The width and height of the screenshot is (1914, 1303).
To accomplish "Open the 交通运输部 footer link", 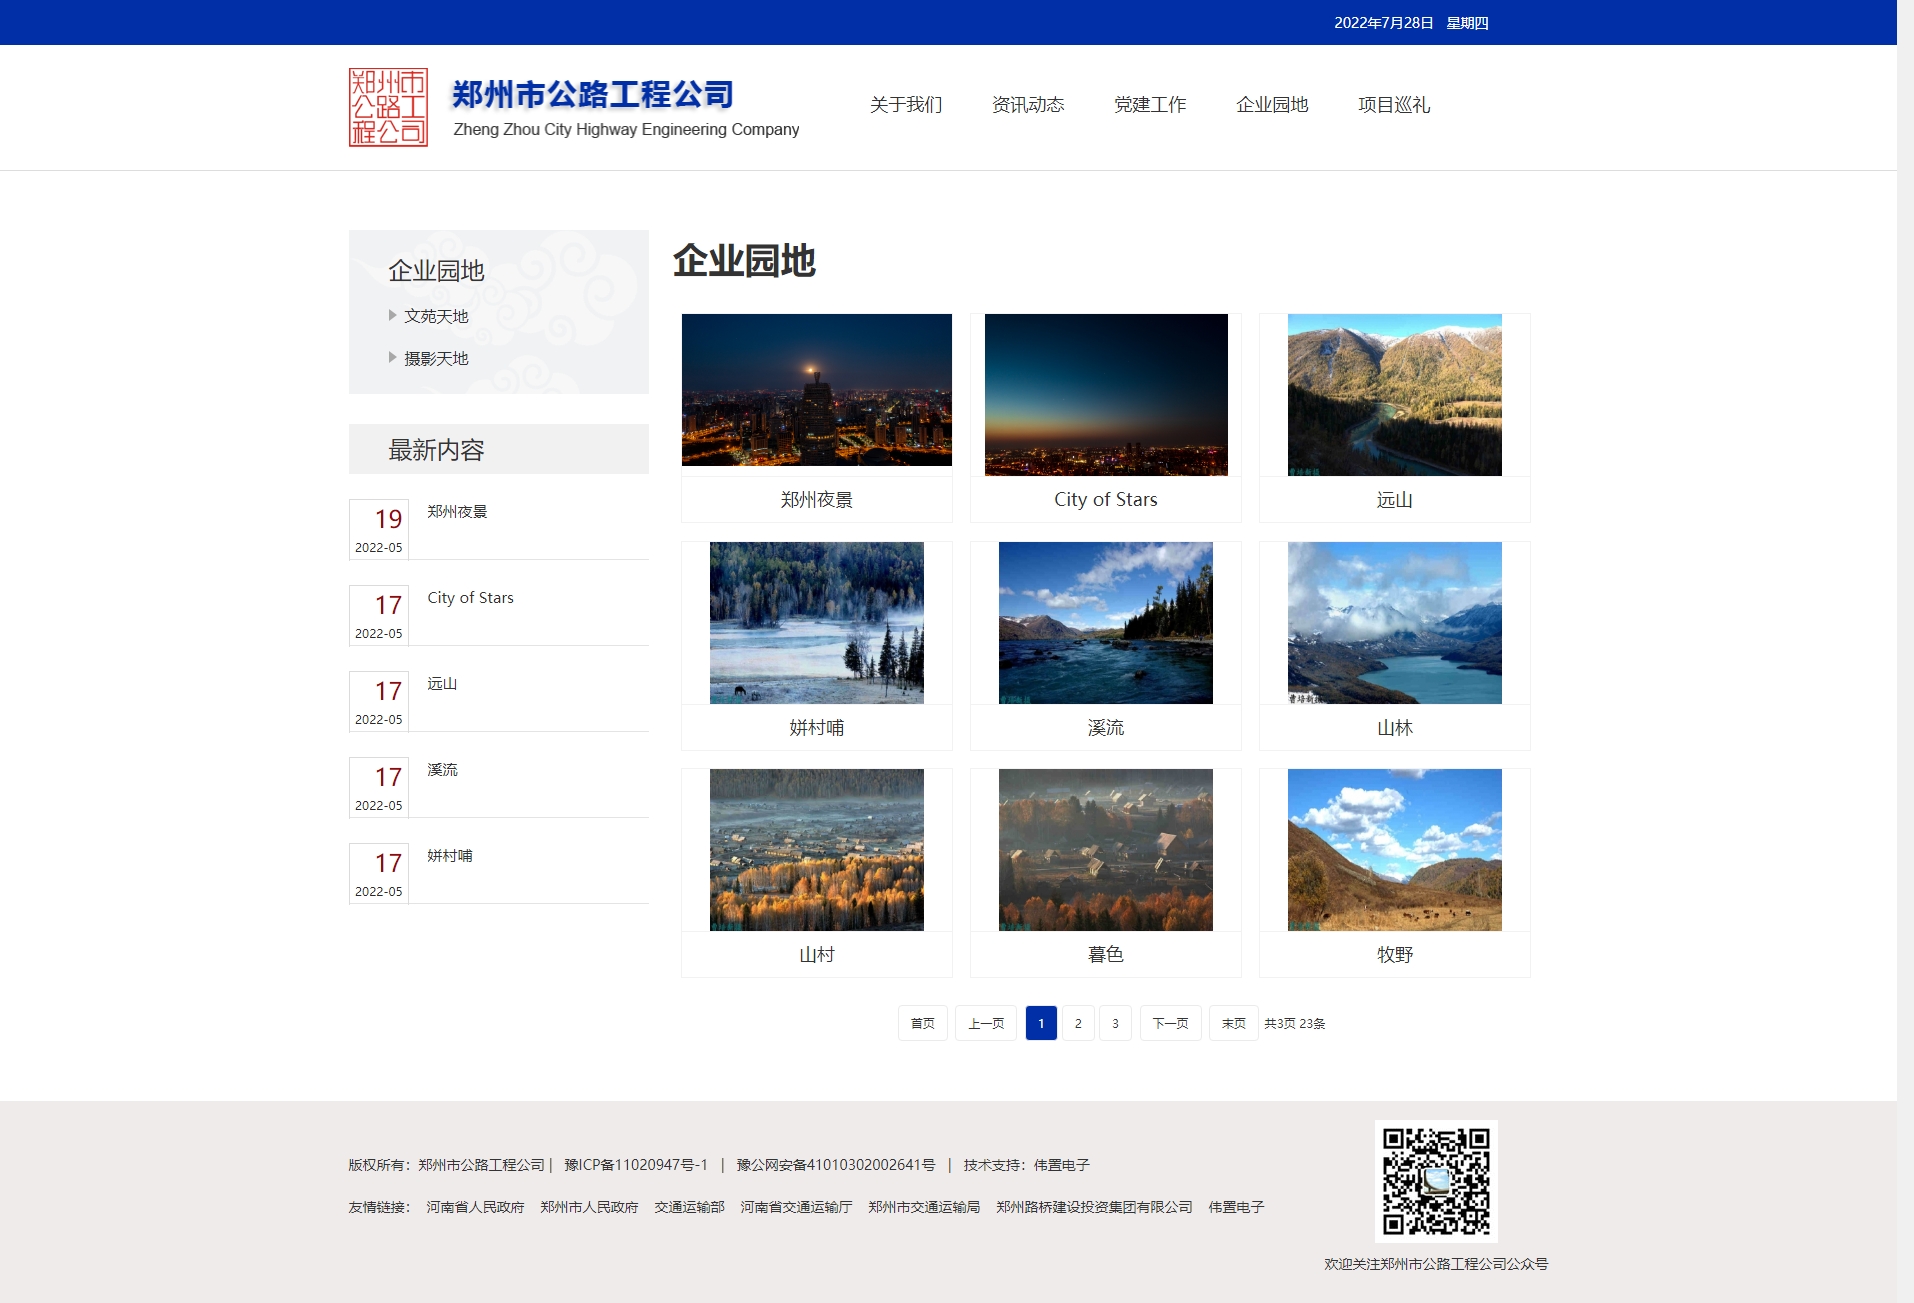I will 689,1207.
